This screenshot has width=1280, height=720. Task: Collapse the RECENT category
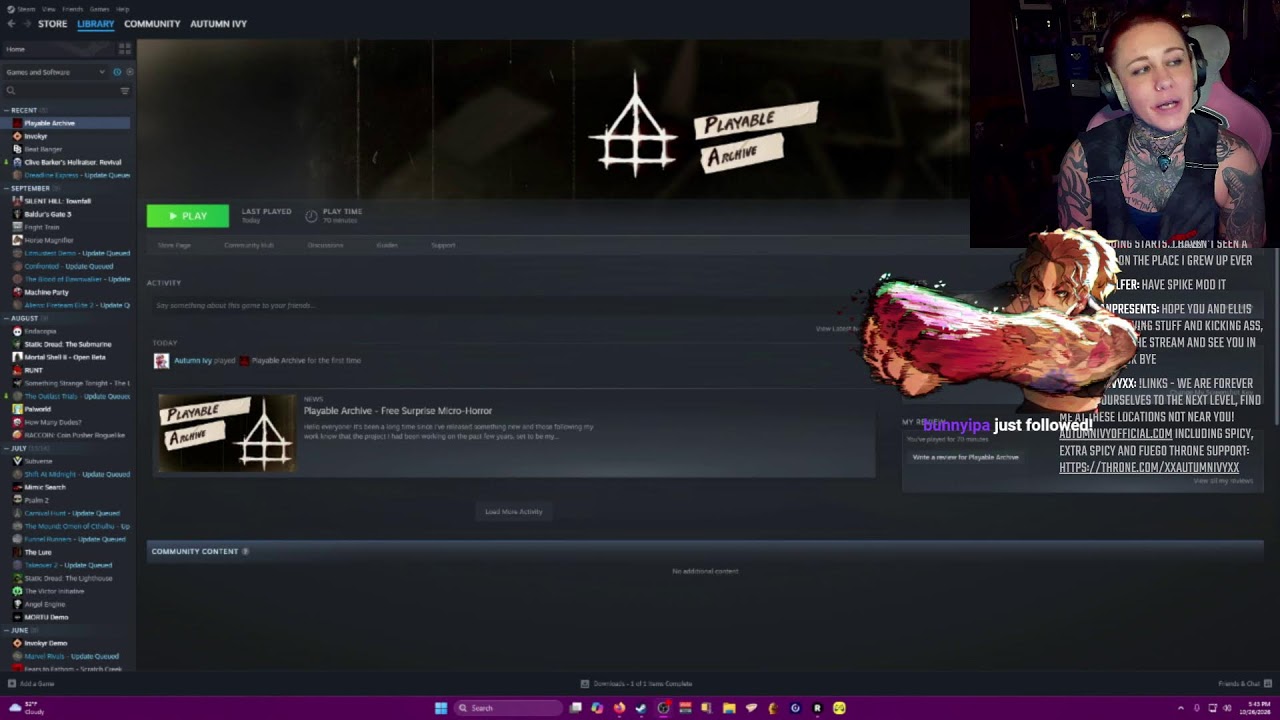pyautogui.click(x=6, y=110)
